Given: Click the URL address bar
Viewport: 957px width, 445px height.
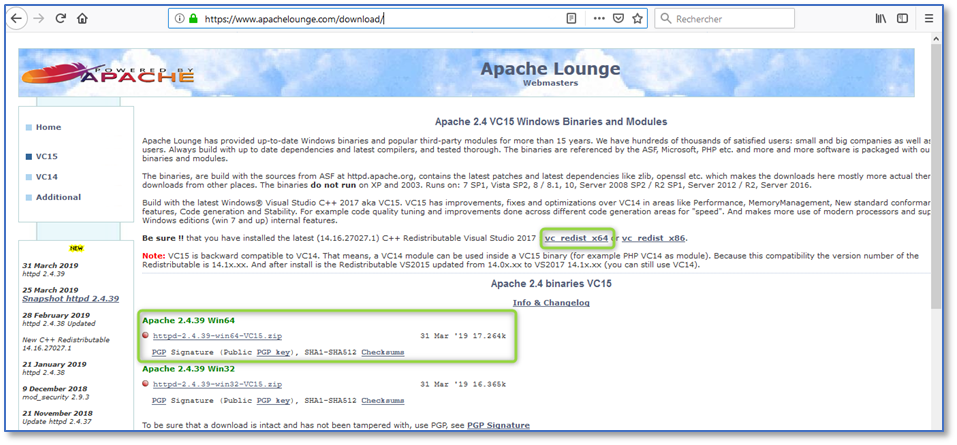Looking at the screenshot, I should pos(380,18).
